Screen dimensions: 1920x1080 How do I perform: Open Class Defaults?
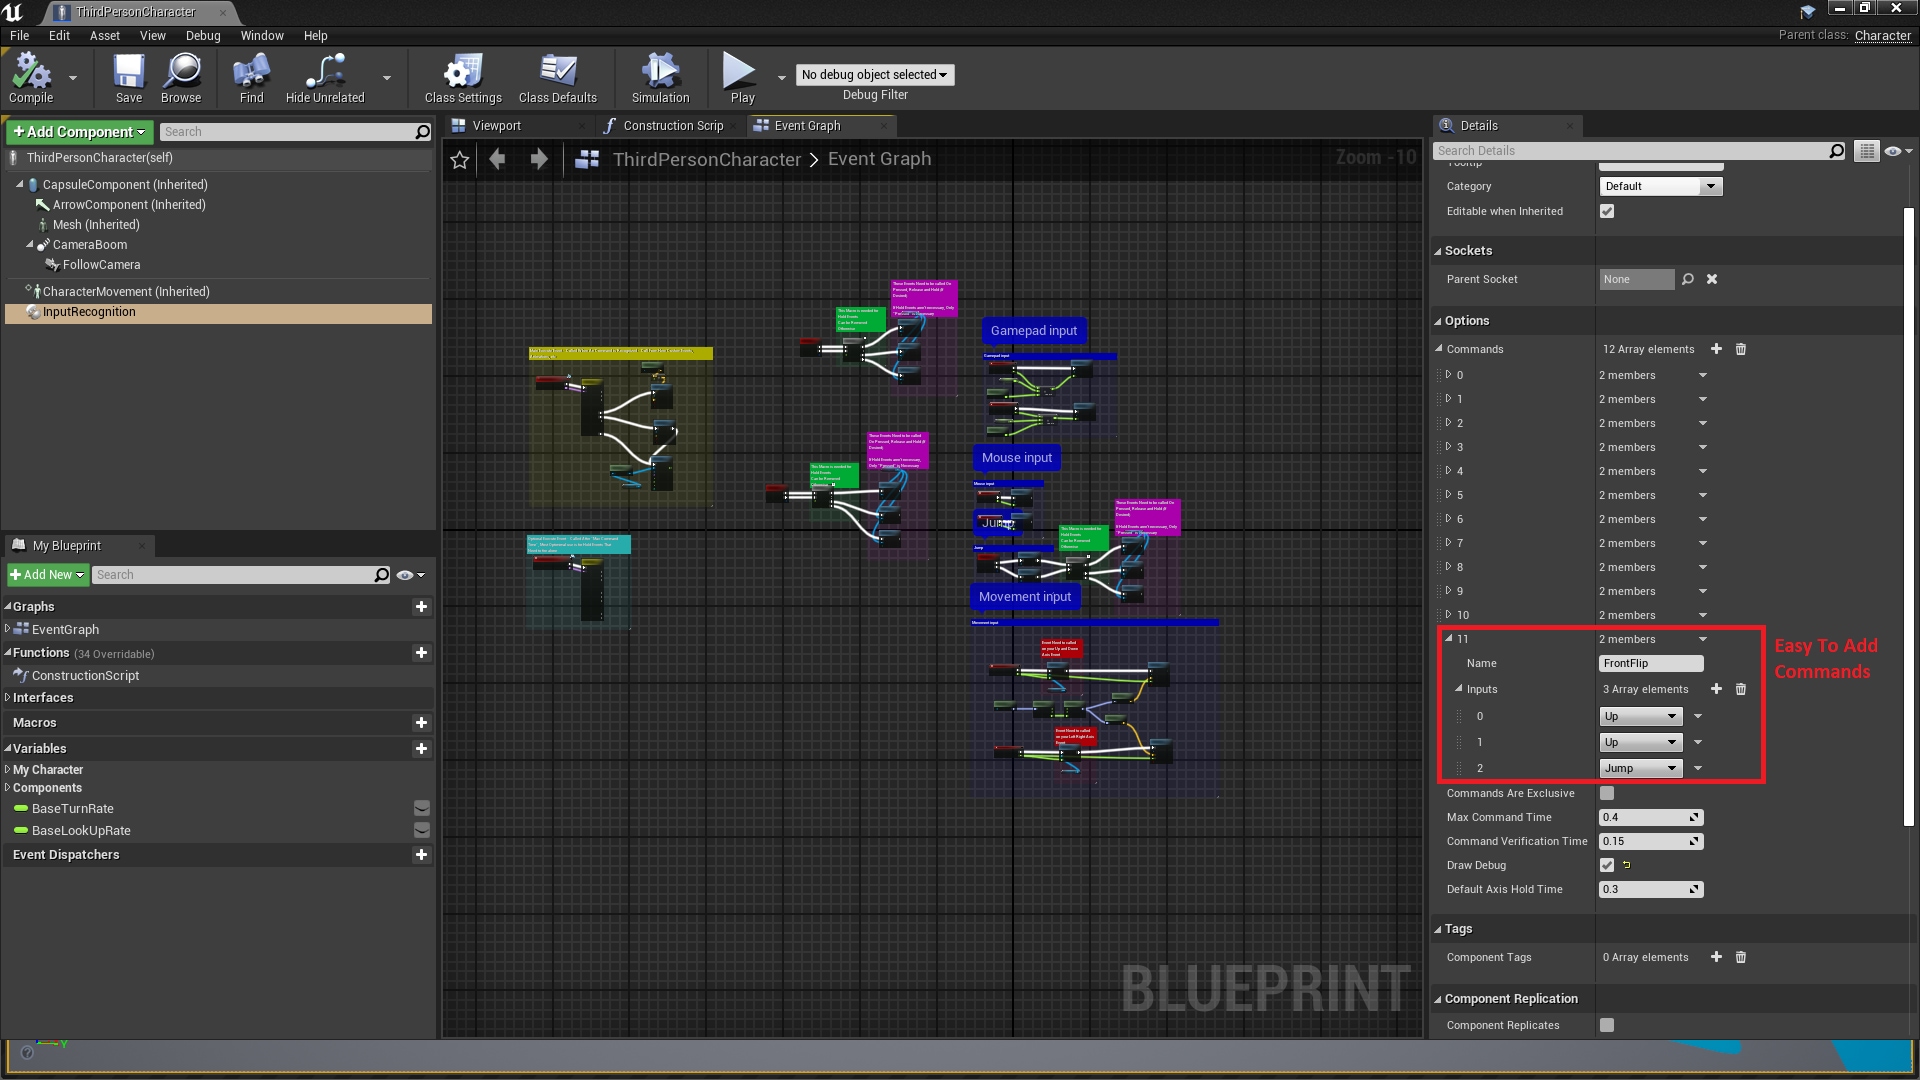pos(557,78)
